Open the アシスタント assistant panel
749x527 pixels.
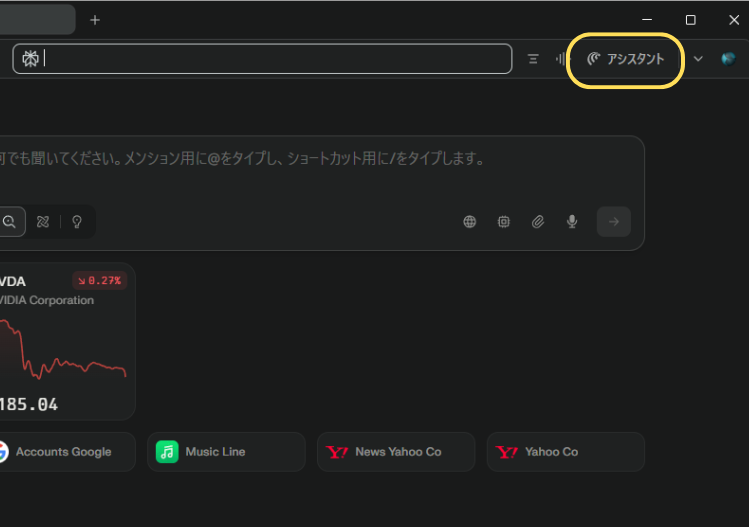[626, 59]
